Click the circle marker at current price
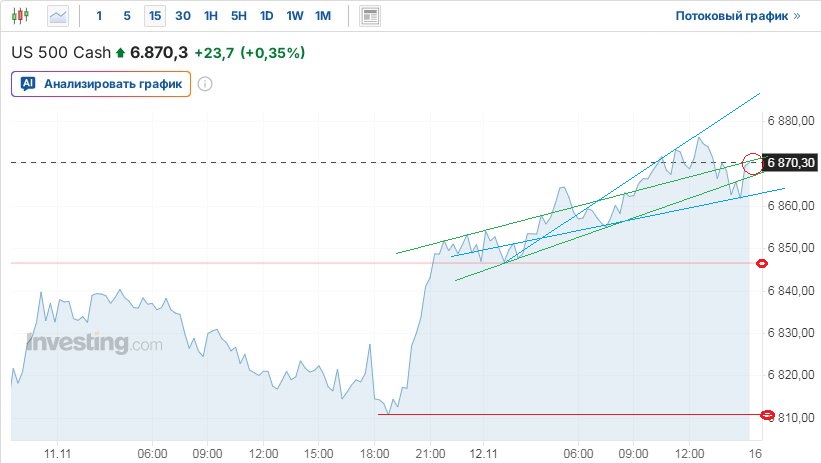This screenshot has height=463, width=821. tap(753, 162)
